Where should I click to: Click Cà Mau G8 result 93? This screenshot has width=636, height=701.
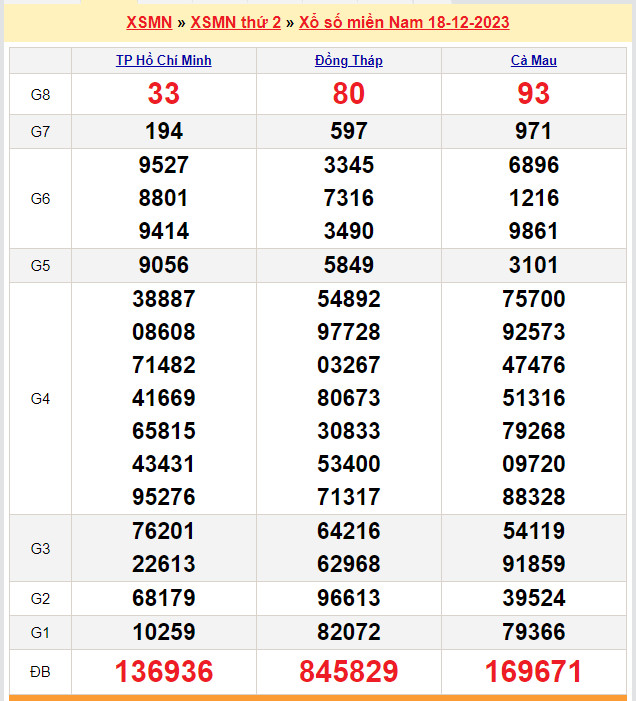[533, 94]
